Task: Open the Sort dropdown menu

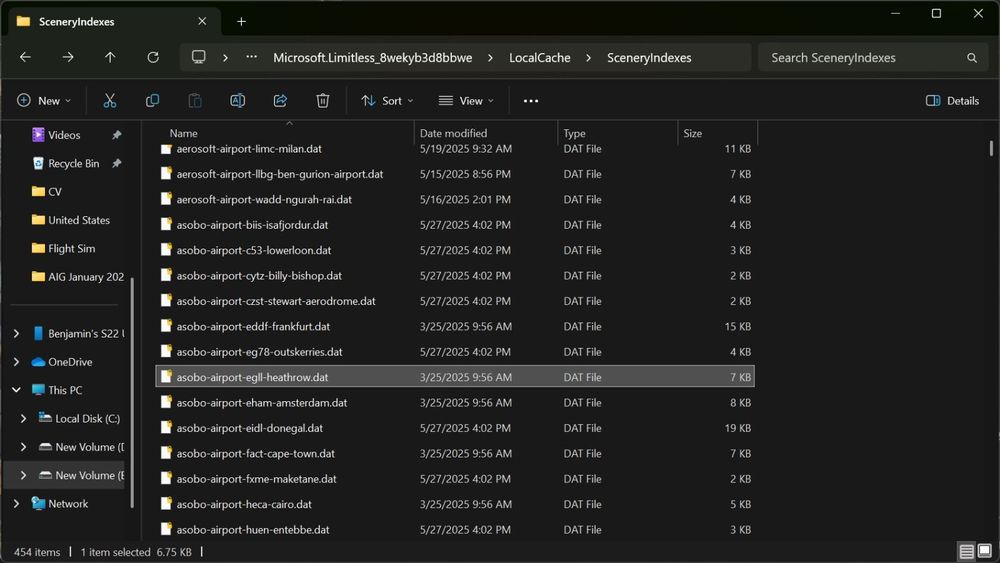Action: pos(387,100)
